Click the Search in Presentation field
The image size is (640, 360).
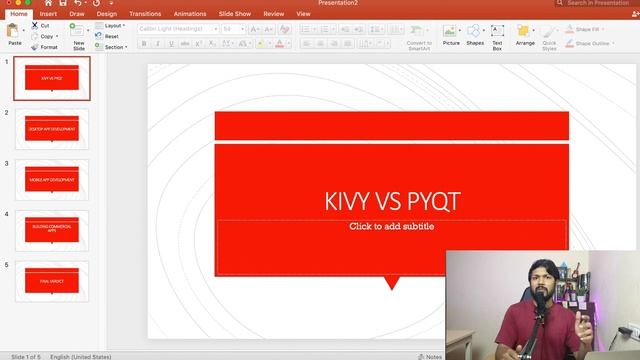click(598, 3)
